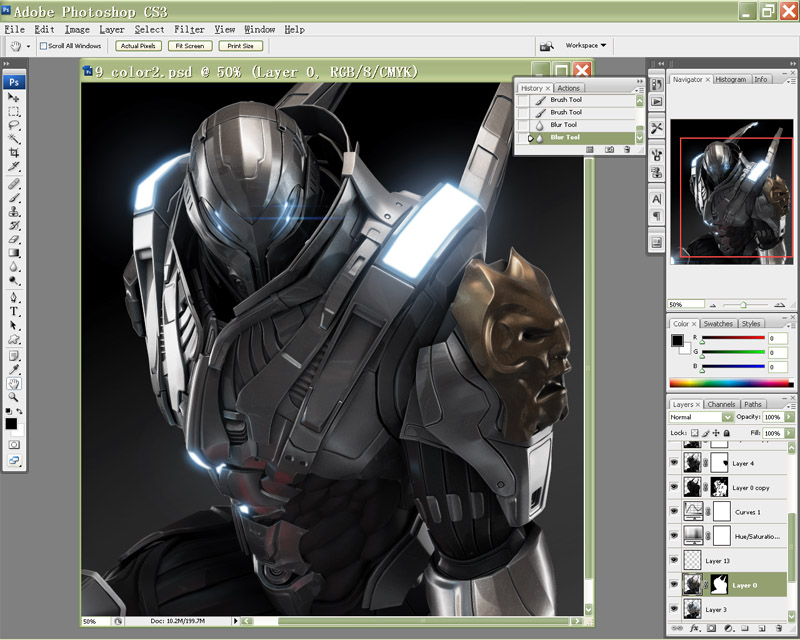800x640 pixels.
Task: Select the Eraser tool
Action: coord(14,239)
